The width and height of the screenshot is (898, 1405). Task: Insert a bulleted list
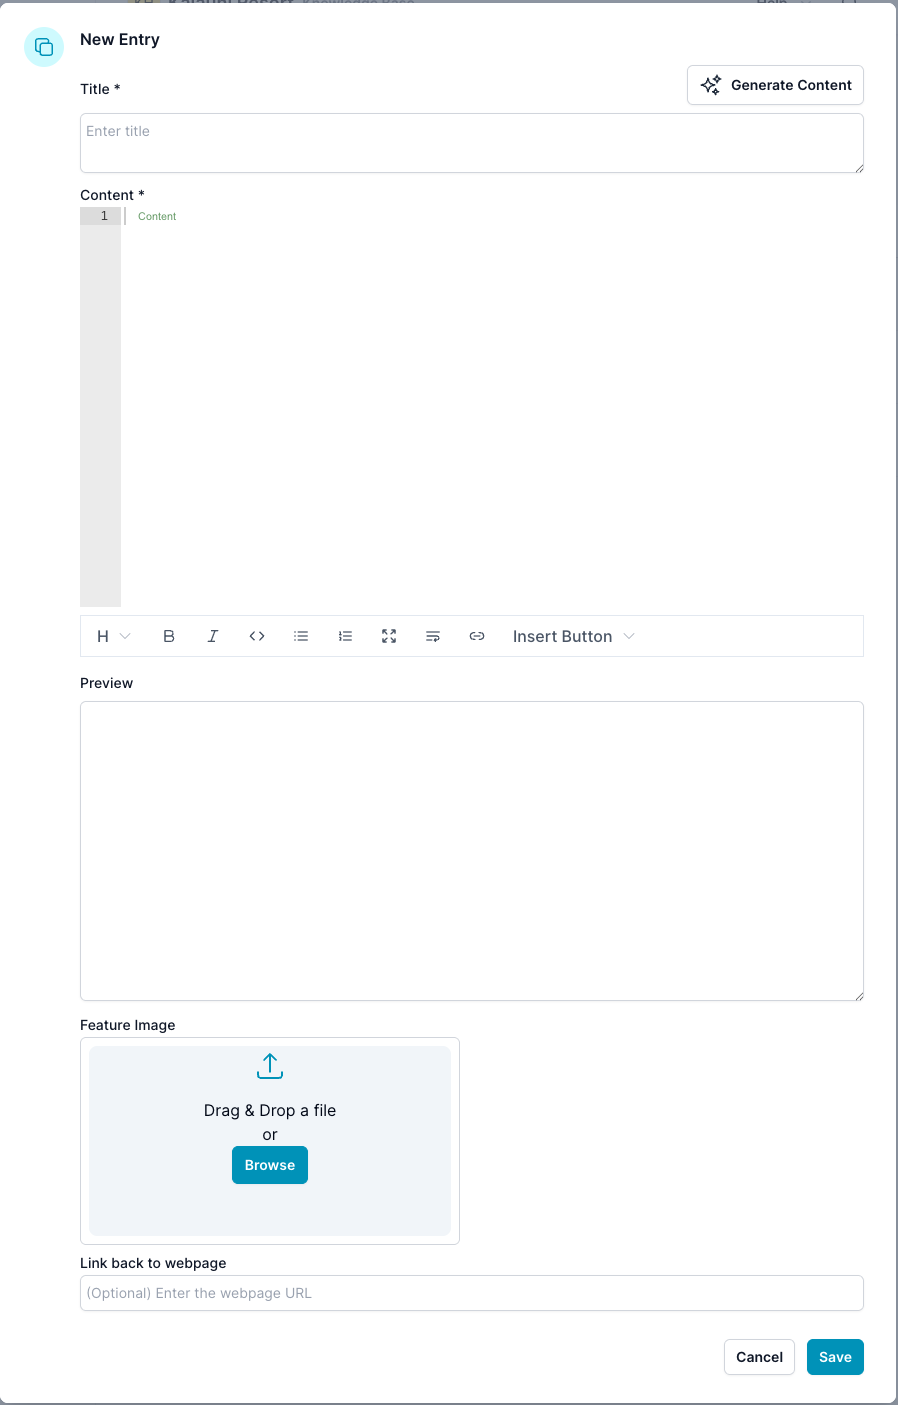301,636
